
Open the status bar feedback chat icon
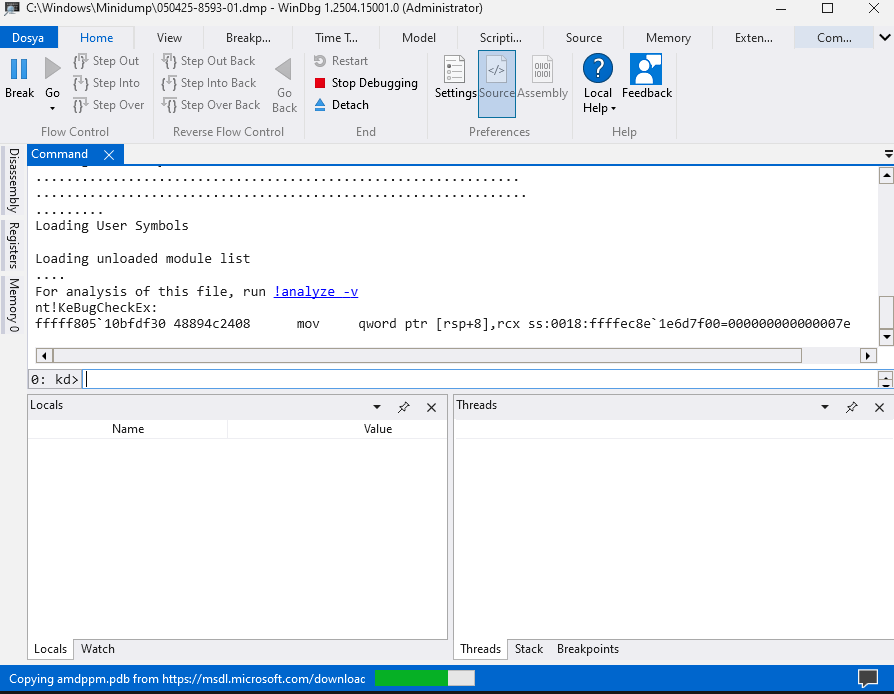[x=868, y=678]
